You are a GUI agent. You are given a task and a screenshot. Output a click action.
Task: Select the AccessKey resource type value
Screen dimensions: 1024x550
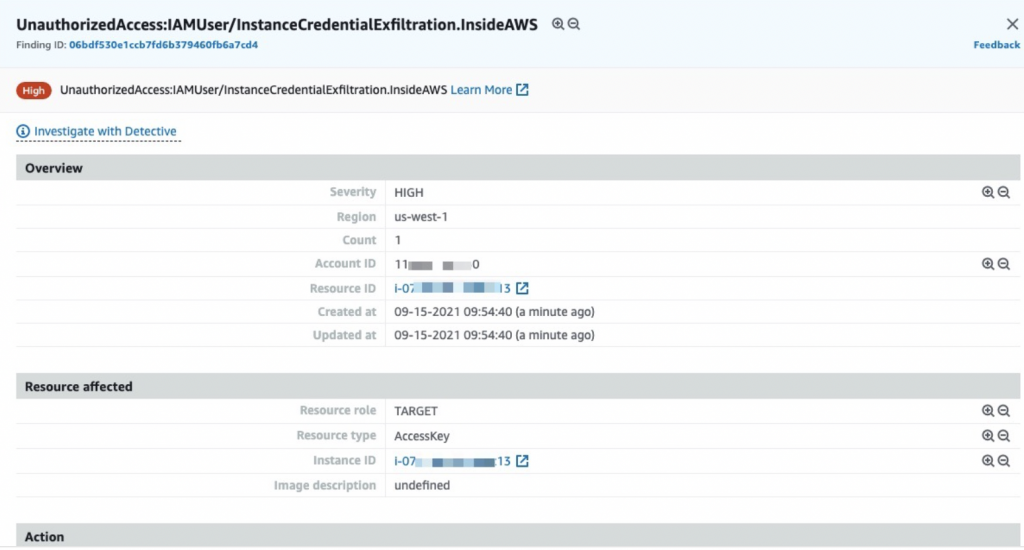(422, 436)
